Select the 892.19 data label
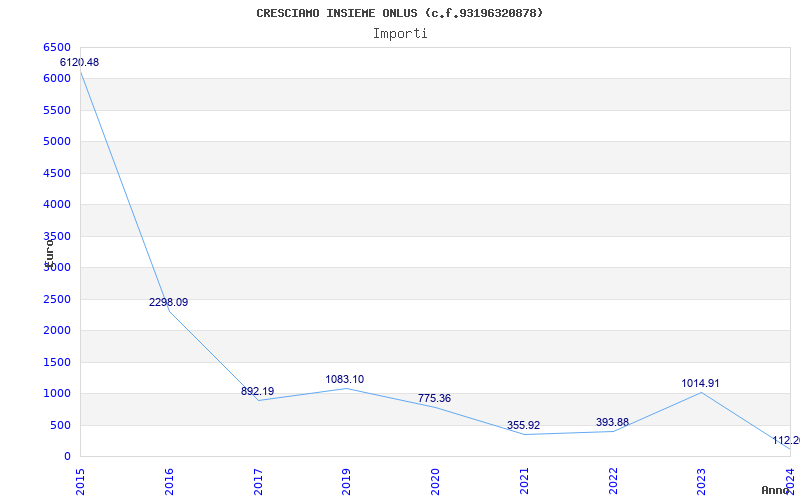 pos(258,391)
